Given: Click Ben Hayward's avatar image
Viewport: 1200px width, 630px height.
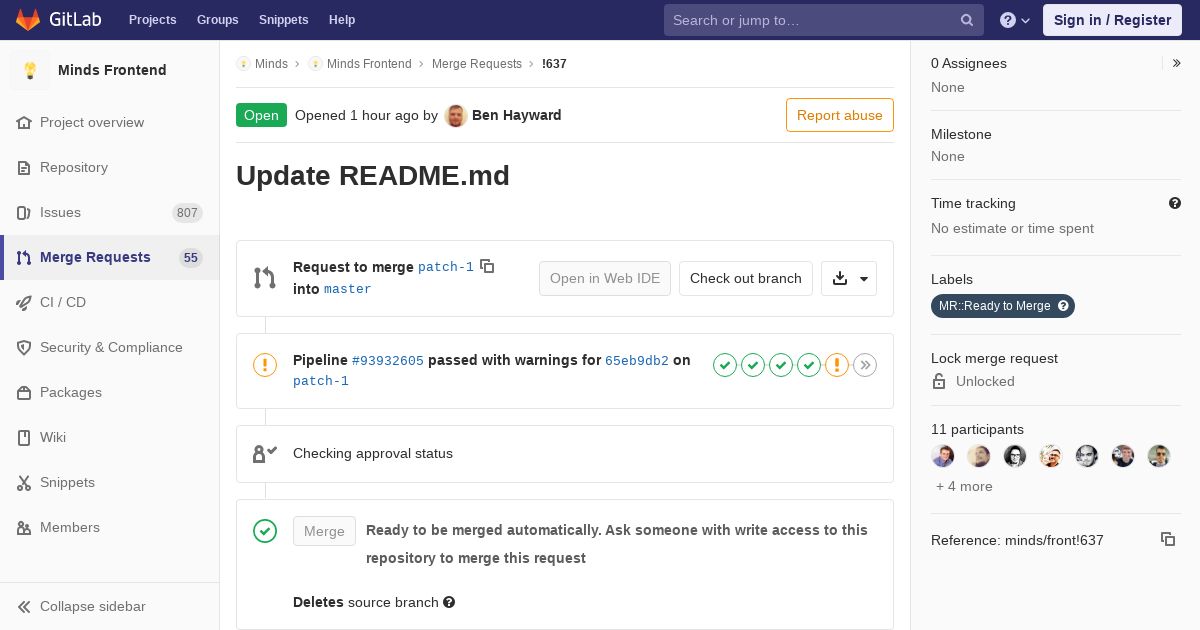Looking at the screenshot, I should [456, 115].
